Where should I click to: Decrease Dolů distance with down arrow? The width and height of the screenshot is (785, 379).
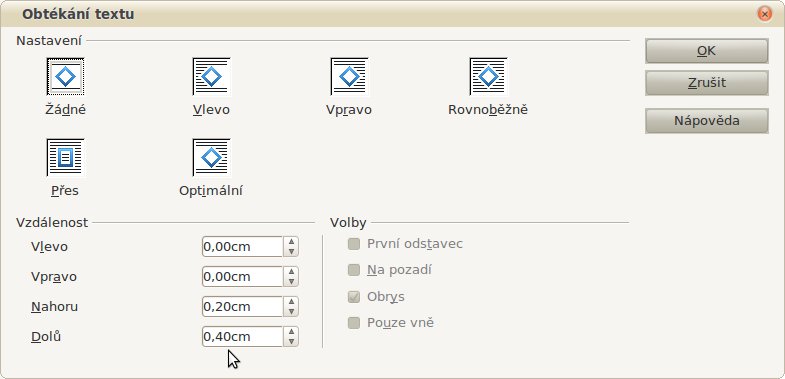(x=291, y=341)
